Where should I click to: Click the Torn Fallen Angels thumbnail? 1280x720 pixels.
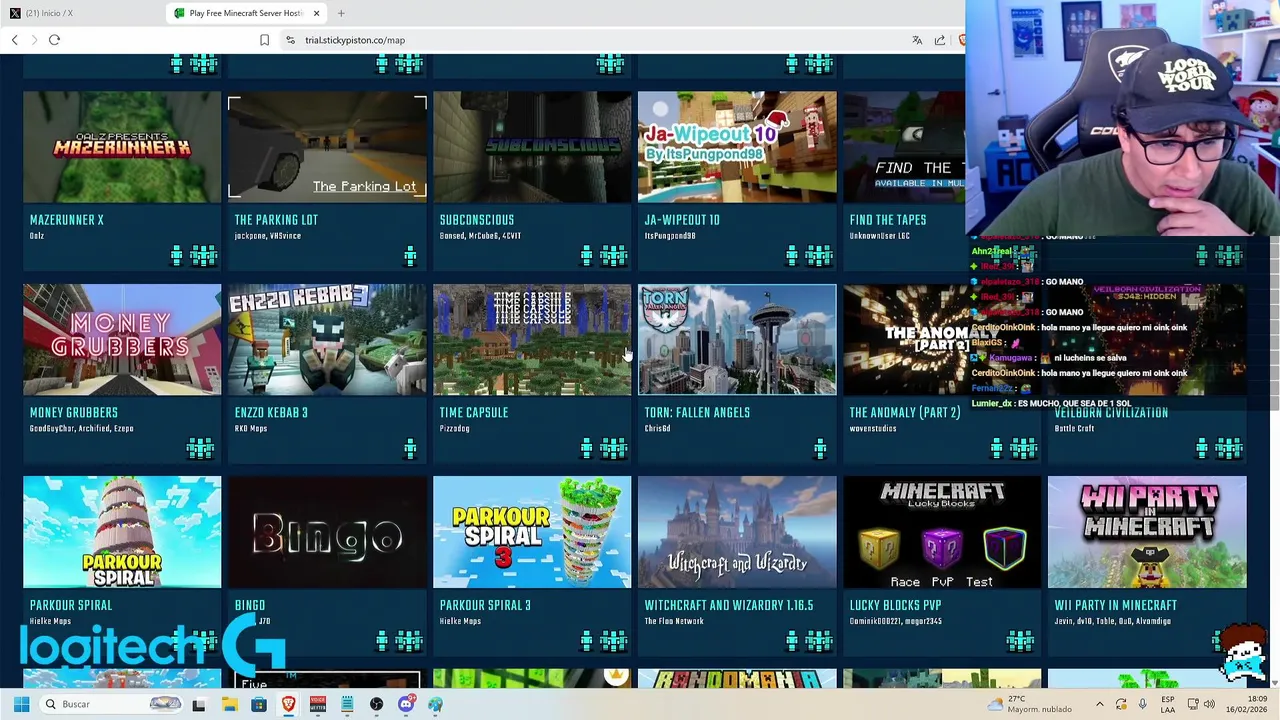[737, 339]
